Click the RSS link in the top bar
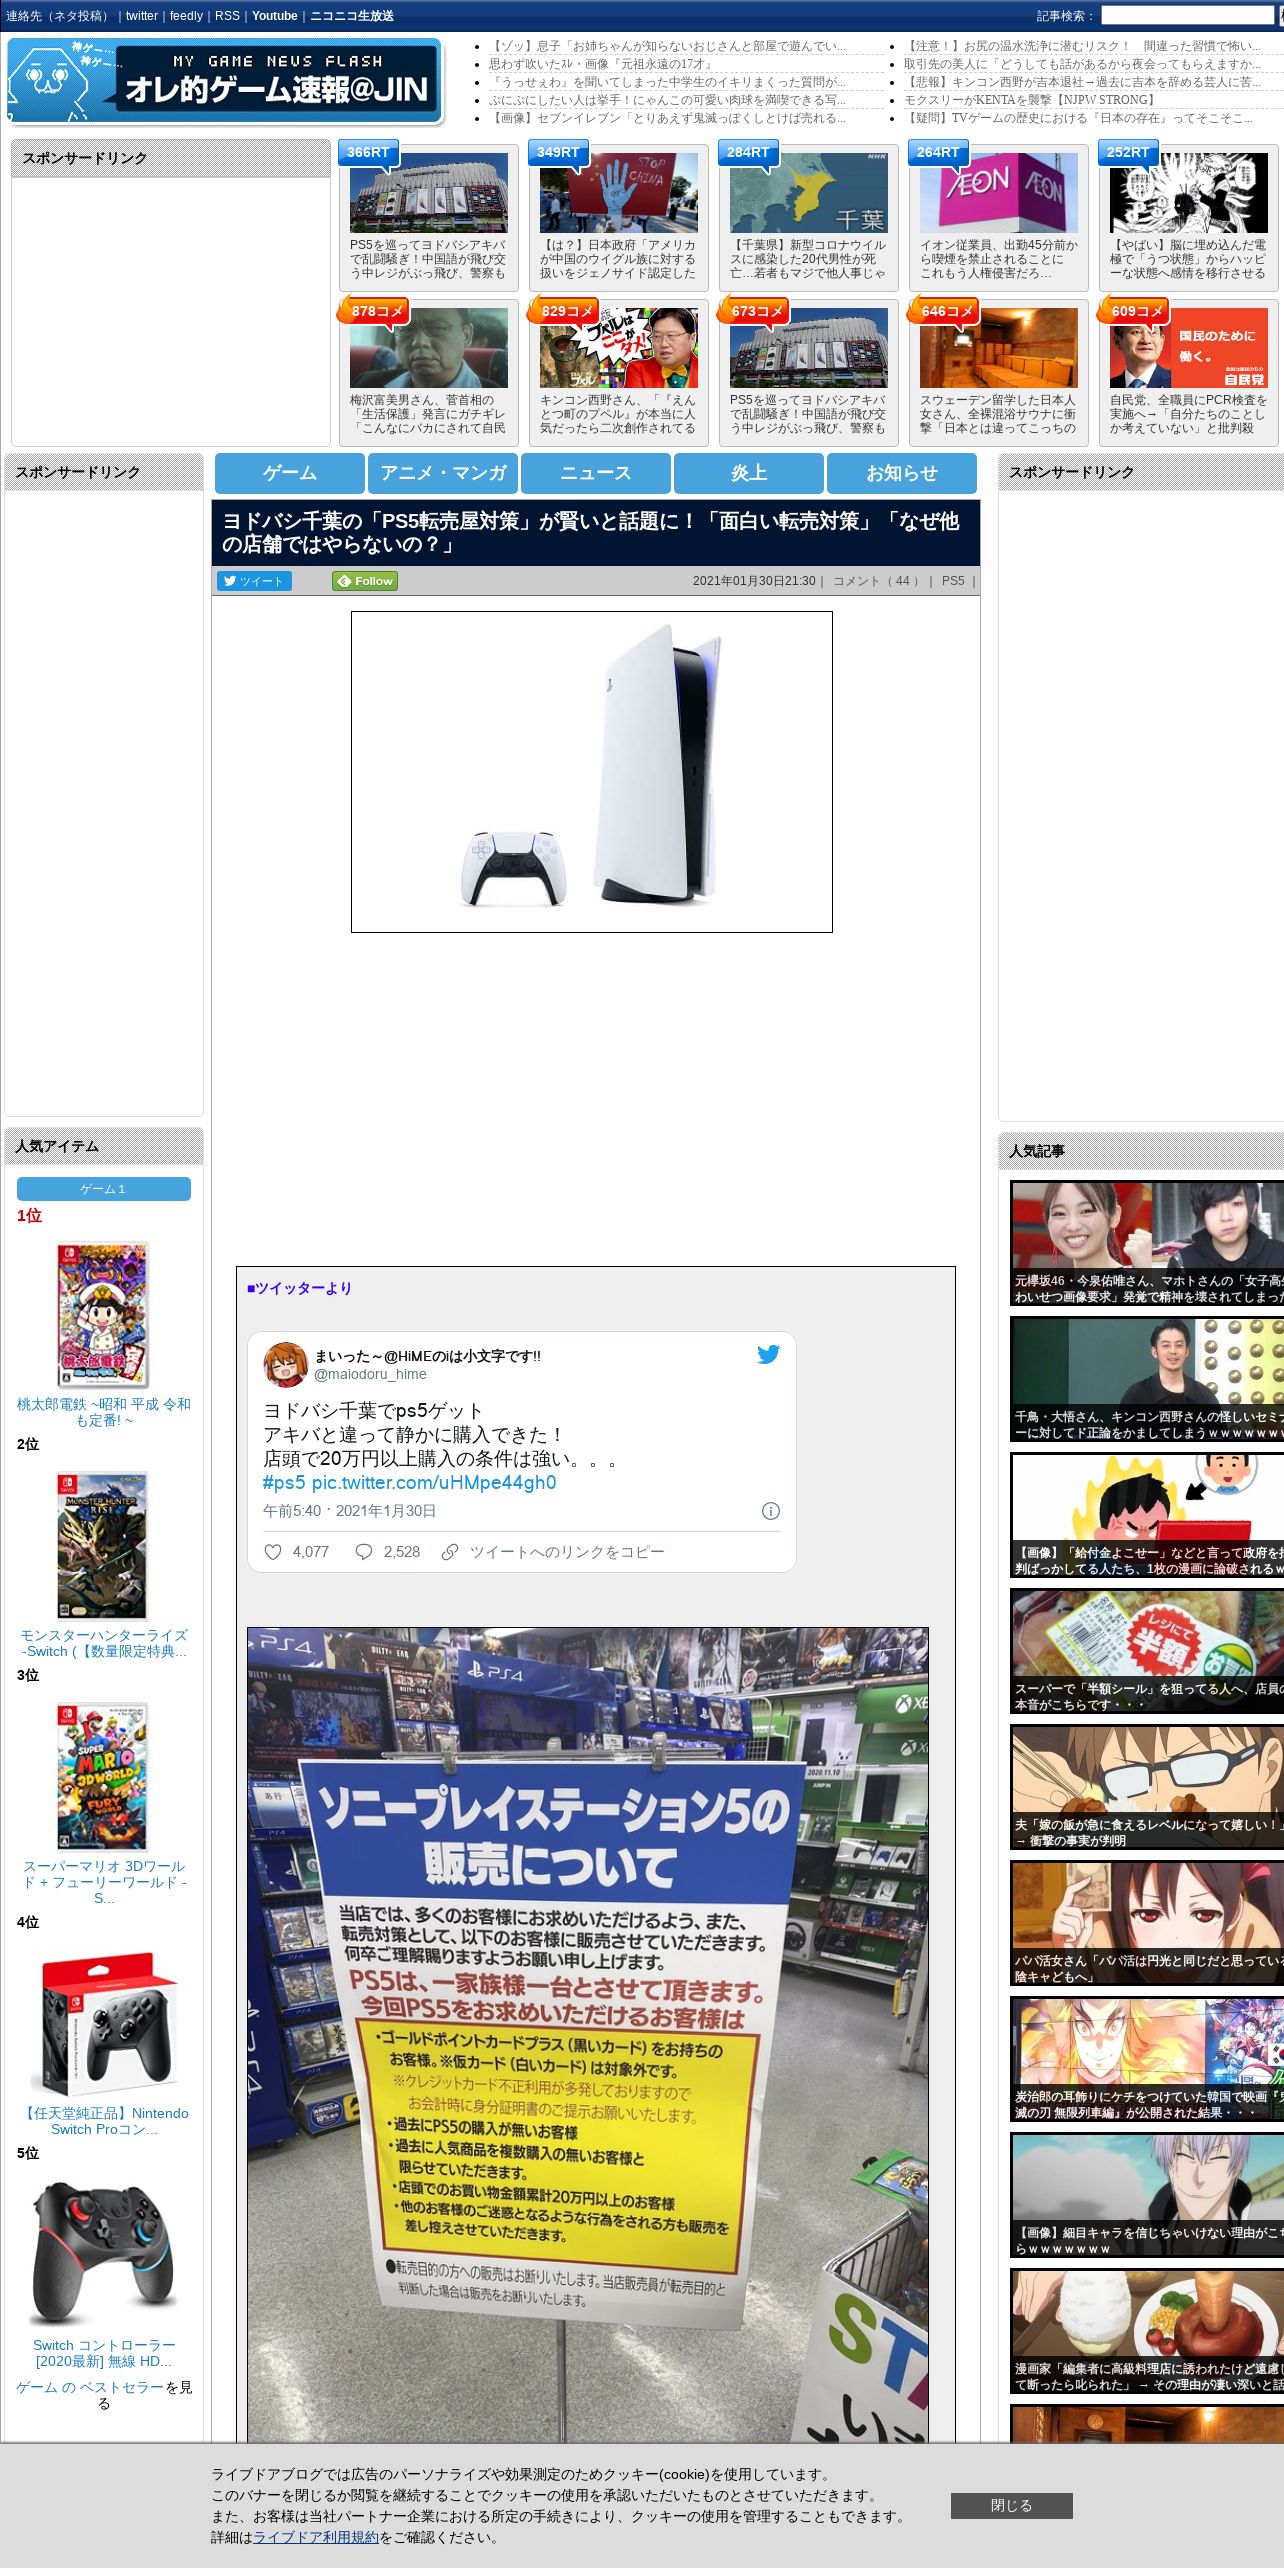The height and width of the screenshot is (2568, 1284). pyautogui.click(x=227, y=16)
